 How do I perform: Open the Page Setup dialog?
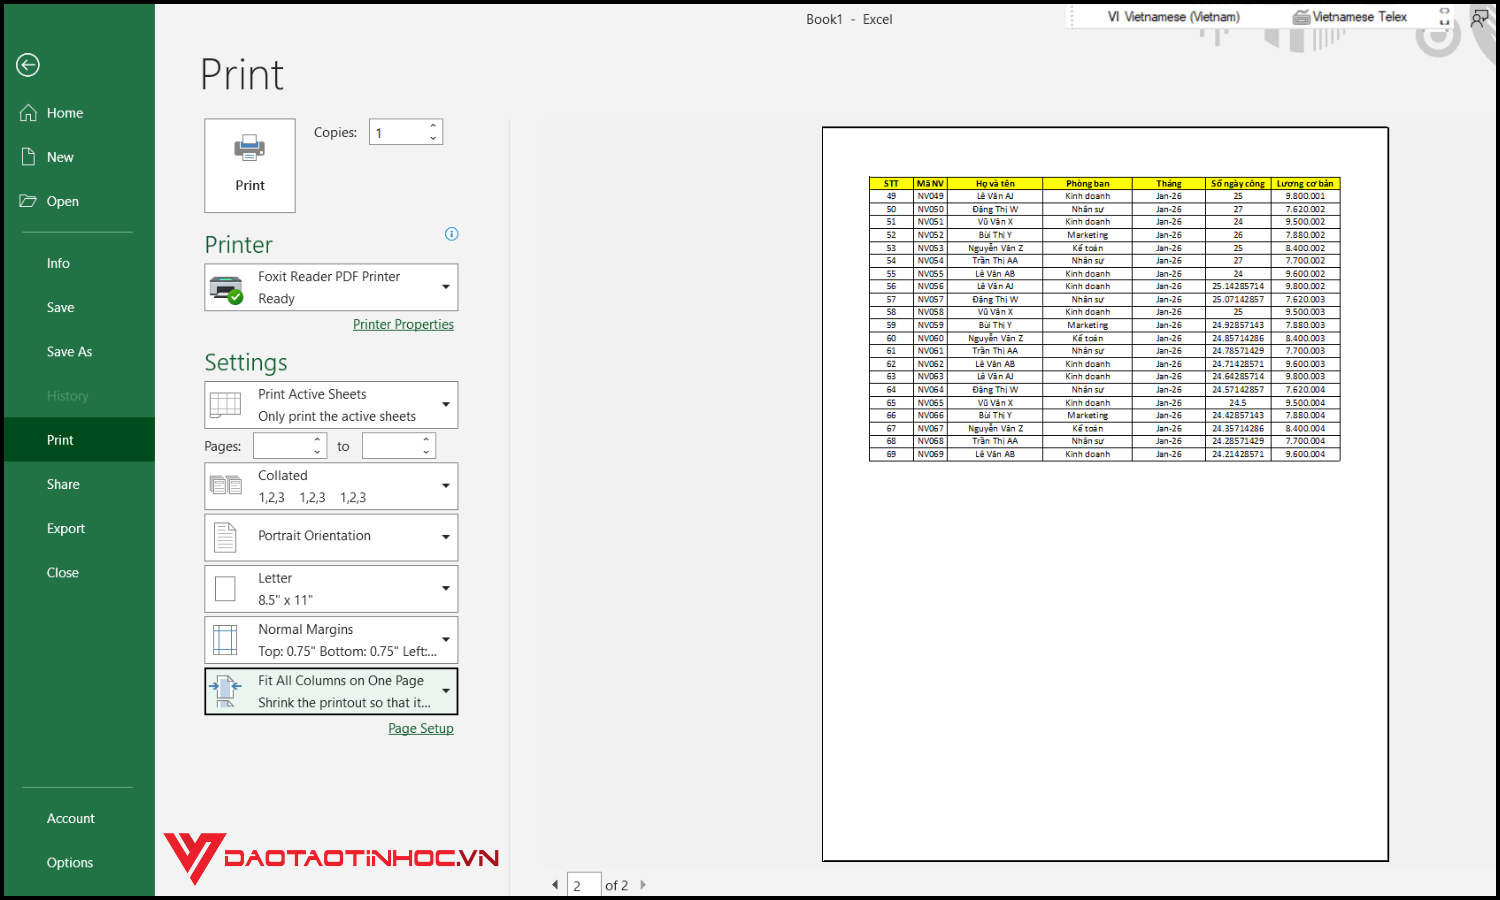[421, 728]
